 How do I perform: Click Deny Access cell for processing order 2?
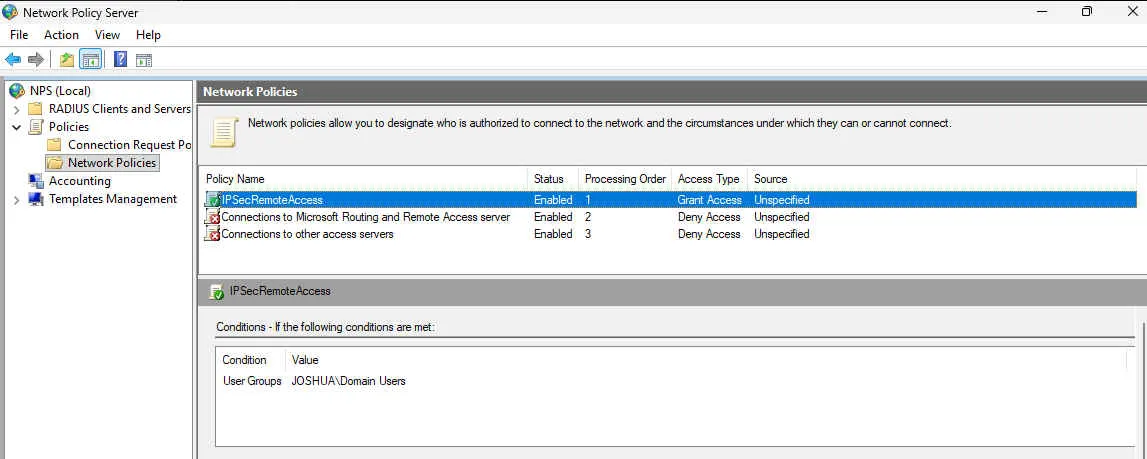pos(709,217)
